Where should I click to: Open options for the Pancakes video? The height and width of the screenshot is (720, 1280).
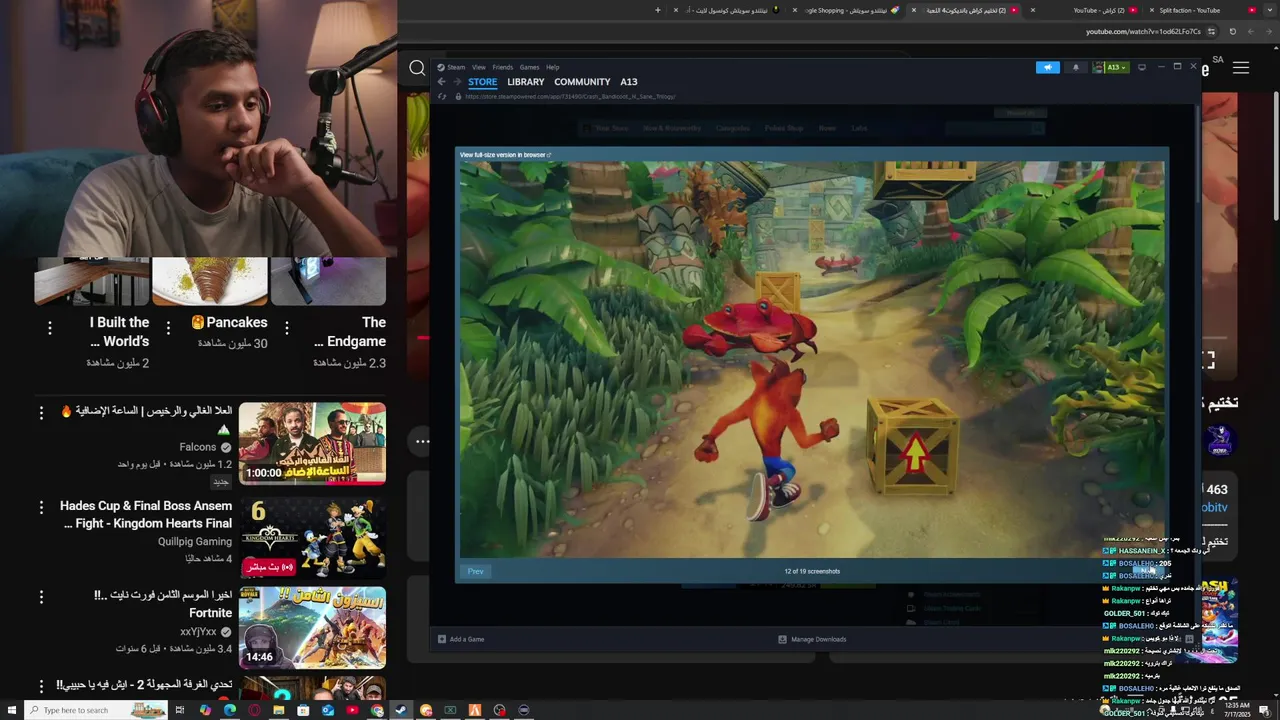[168, 327]
